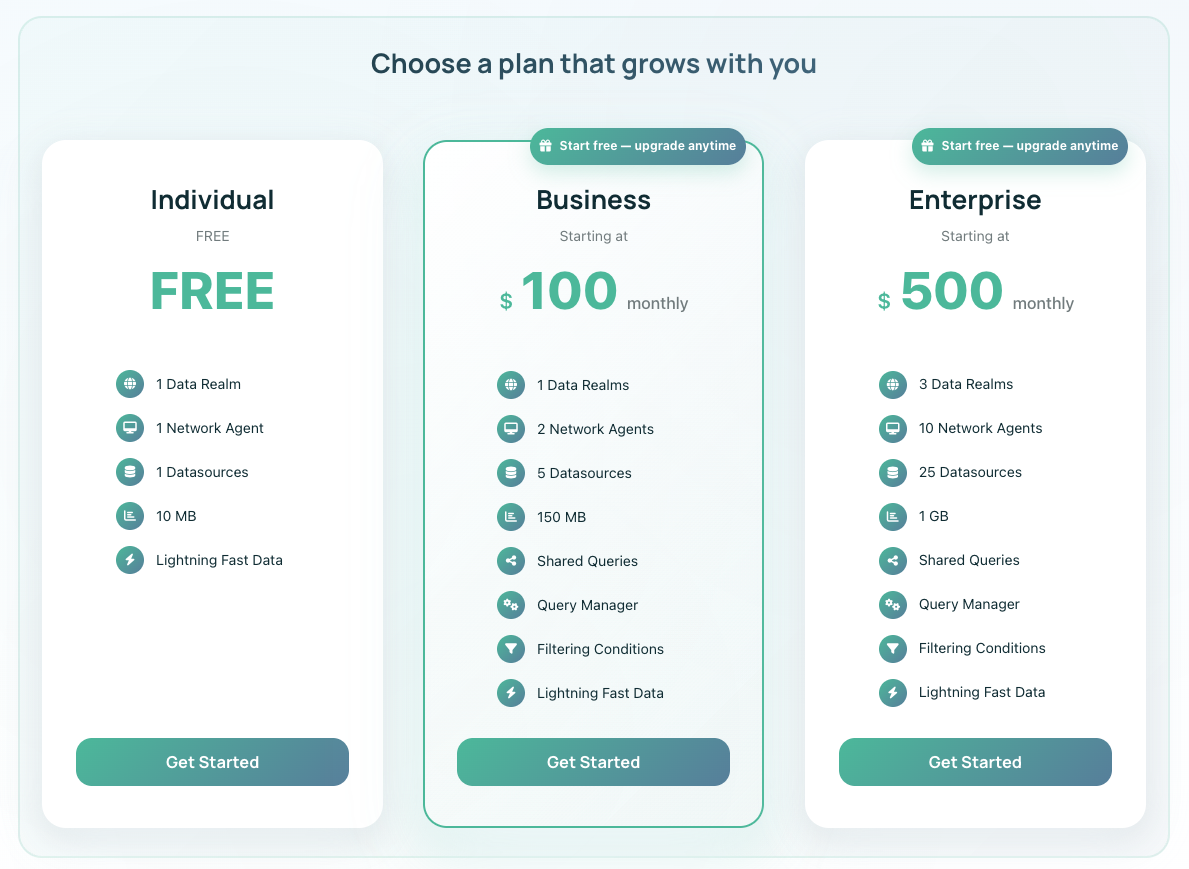Click the large FREE price text

[212, 291]
